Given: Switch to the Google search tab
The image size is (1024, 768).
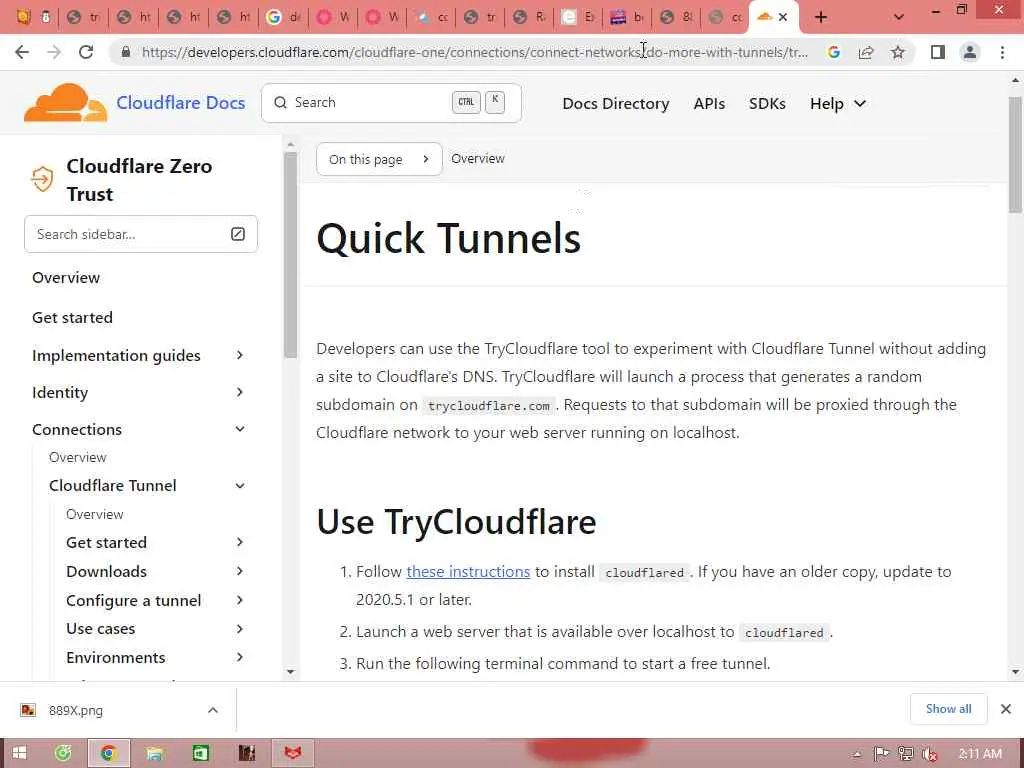Looking at the screenshot, I should (x=283, y=17).
